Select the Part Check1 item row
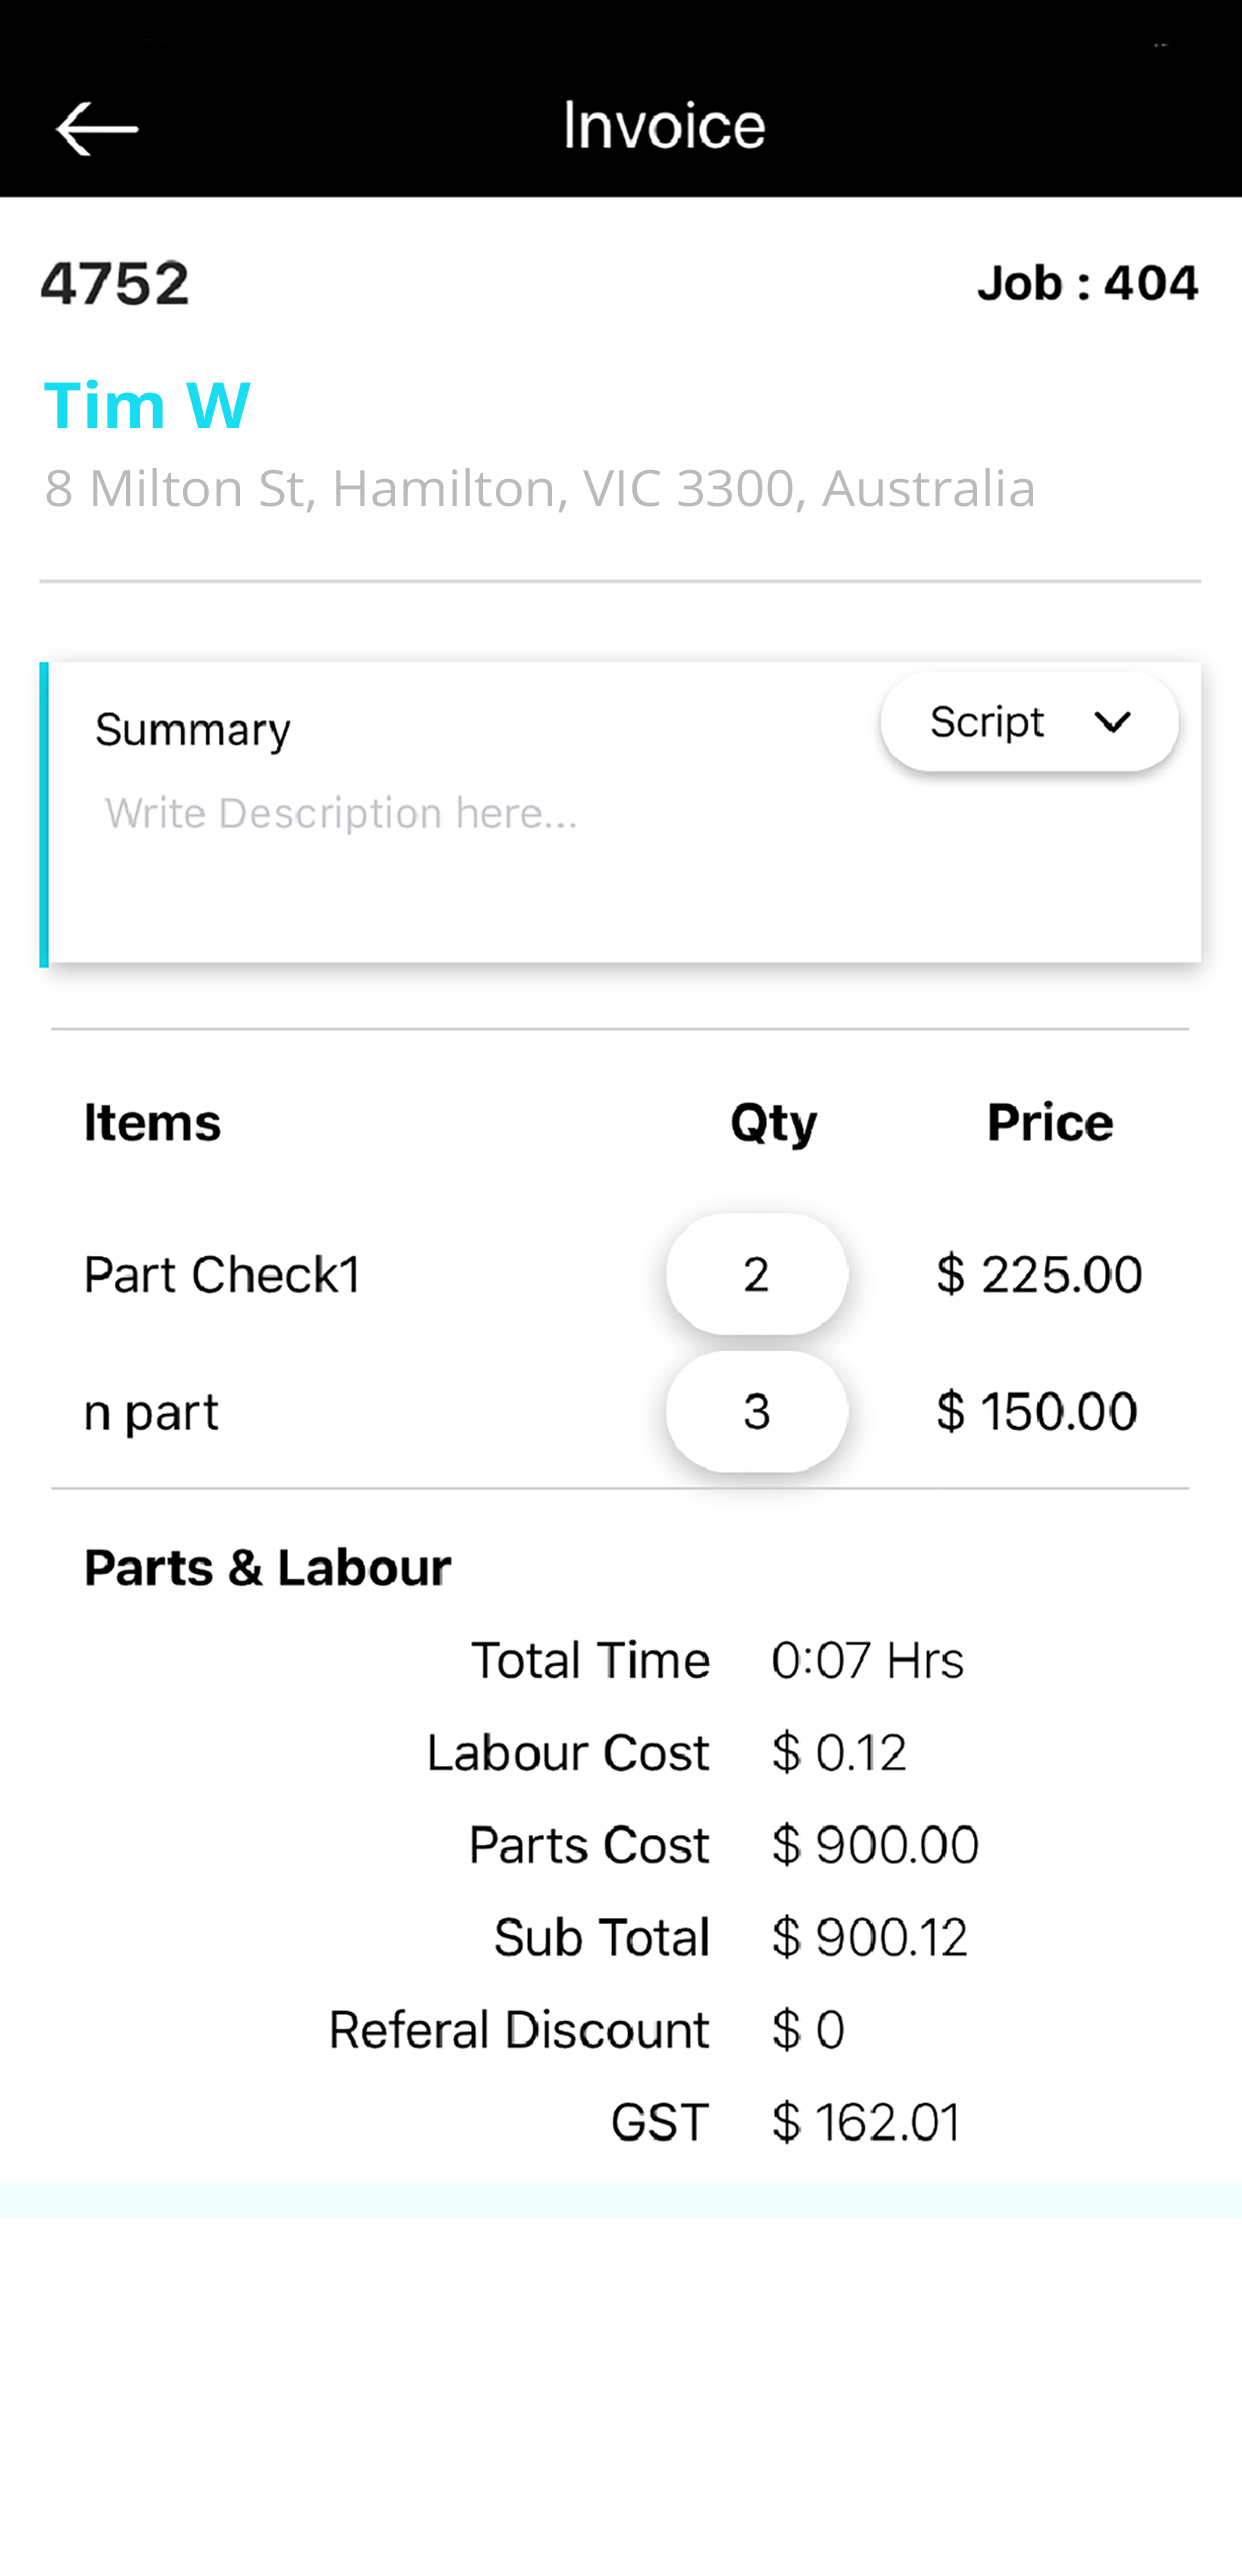Image resolution: width=1242 pixels, height=2561 pixels. (x=222, y=1274)
